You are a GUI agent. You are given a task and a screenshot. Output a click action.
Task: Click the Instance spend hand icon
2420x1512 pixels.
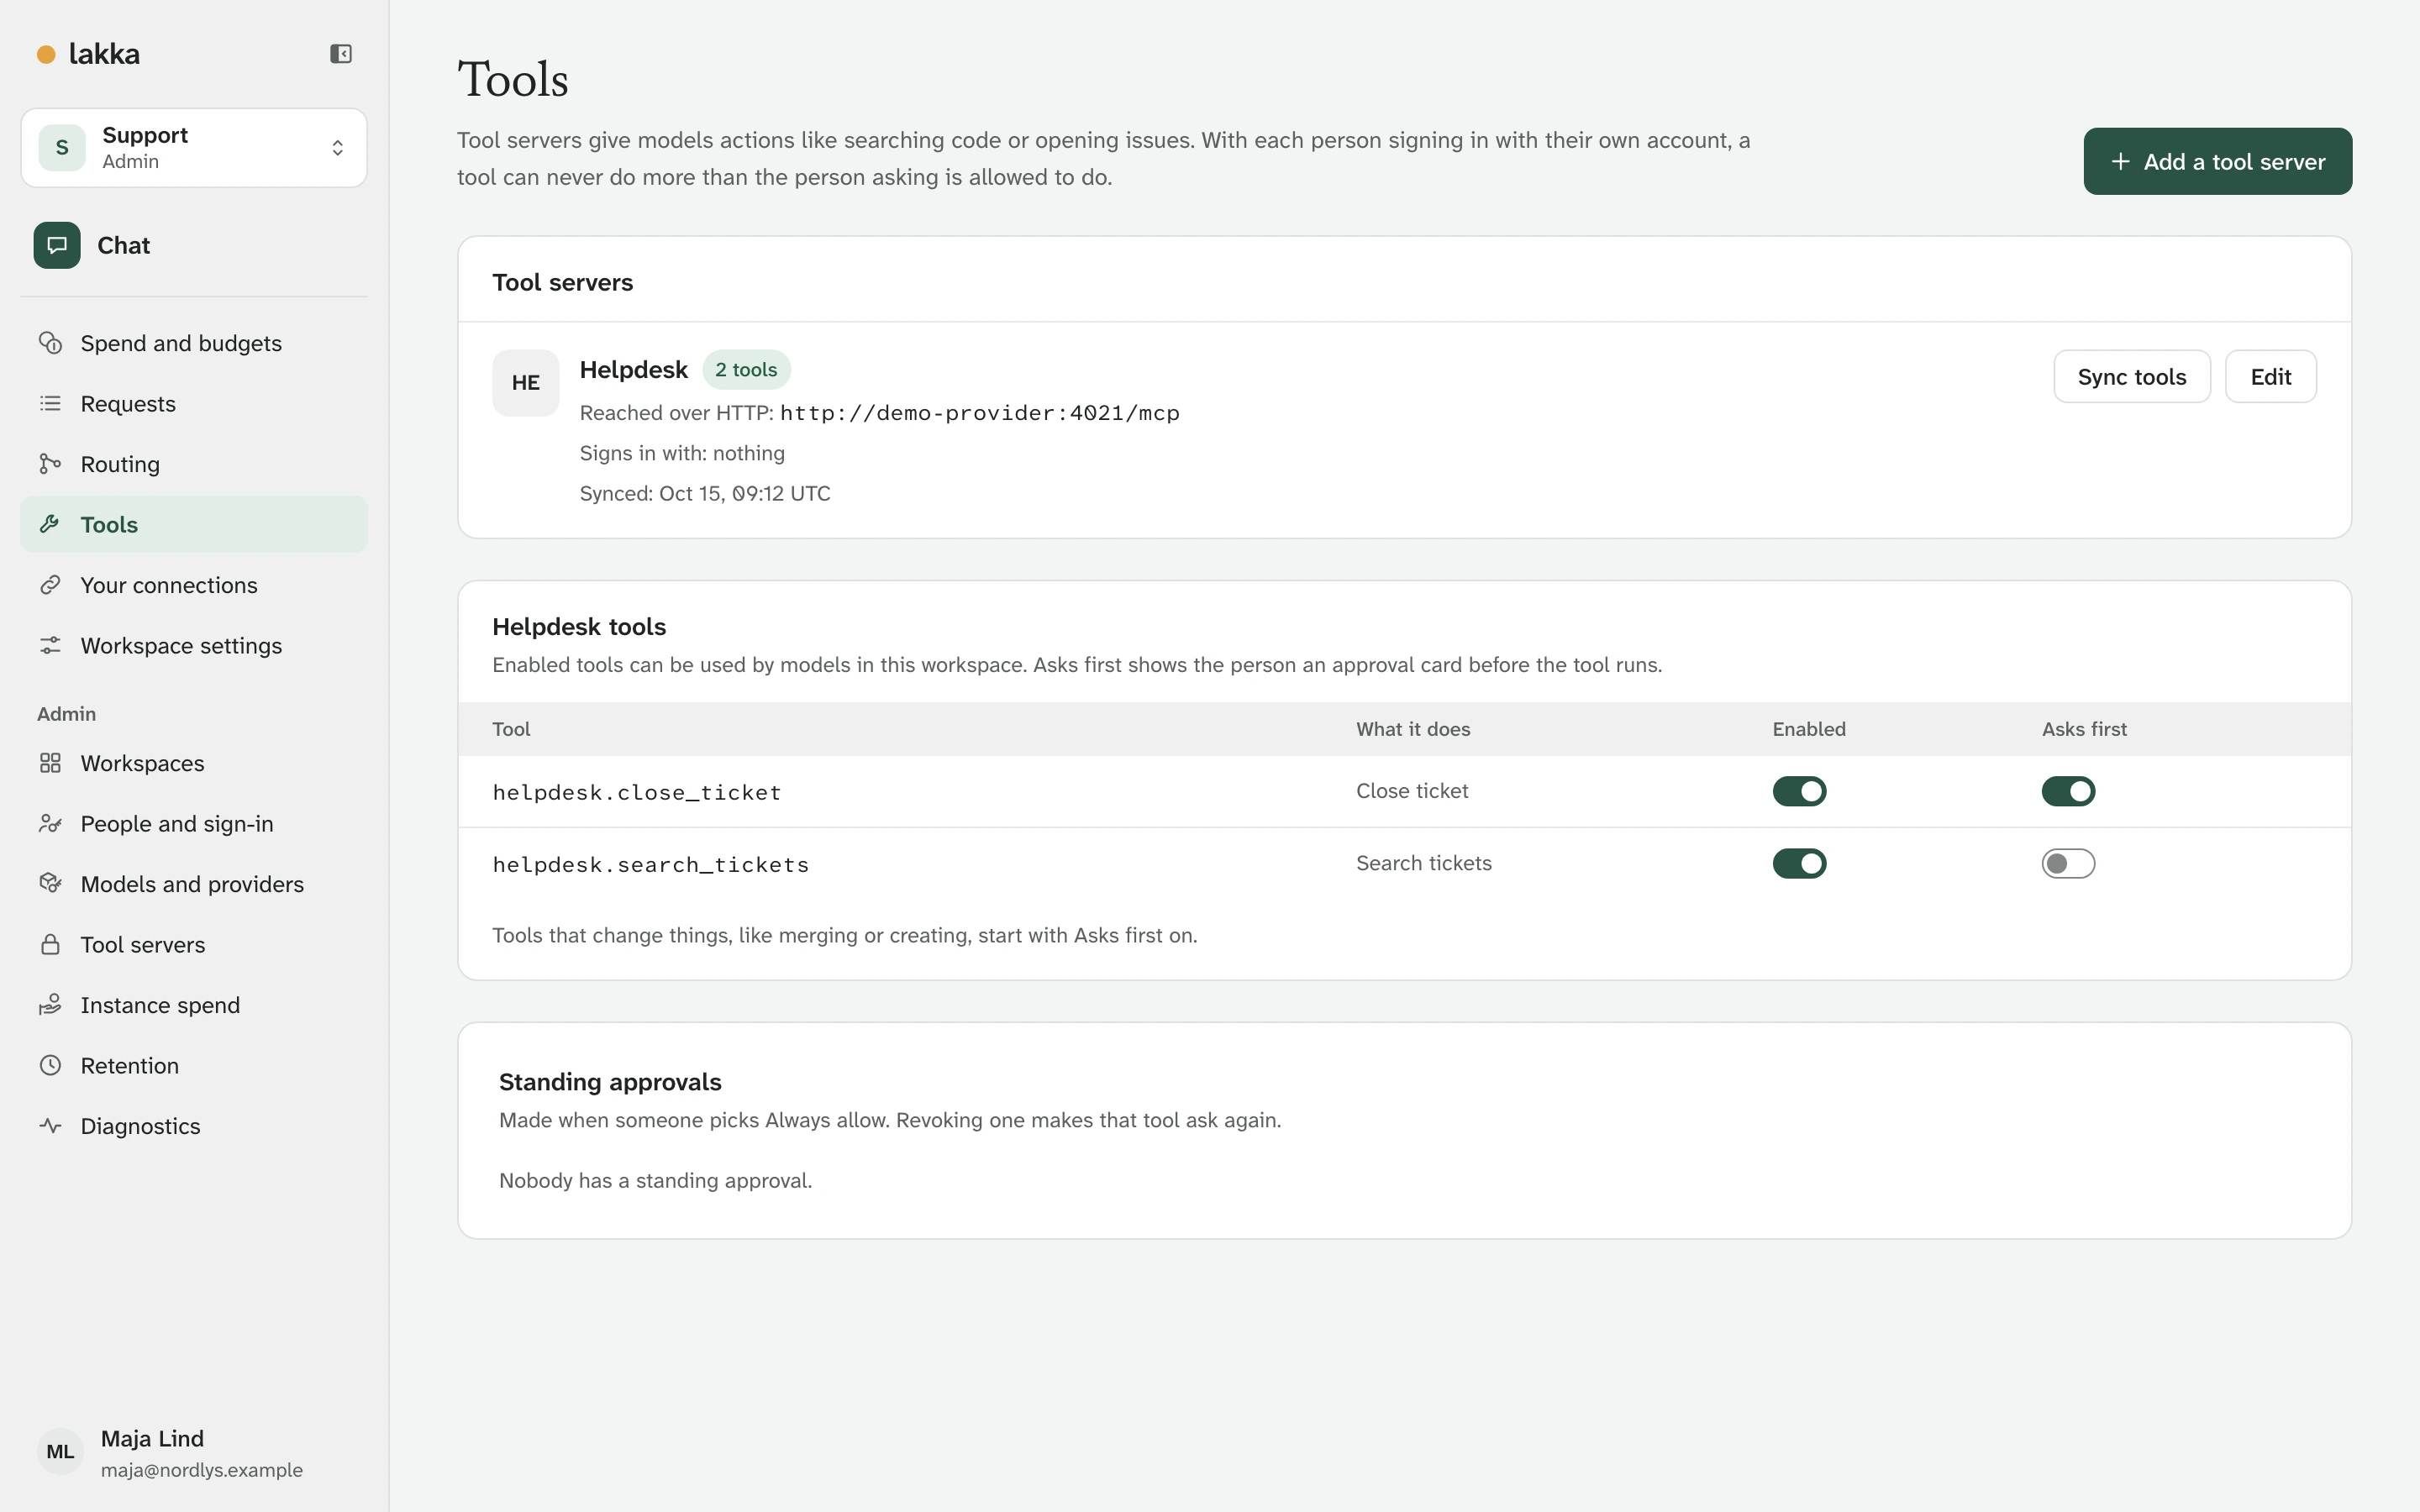click(x=50, y=1005)
